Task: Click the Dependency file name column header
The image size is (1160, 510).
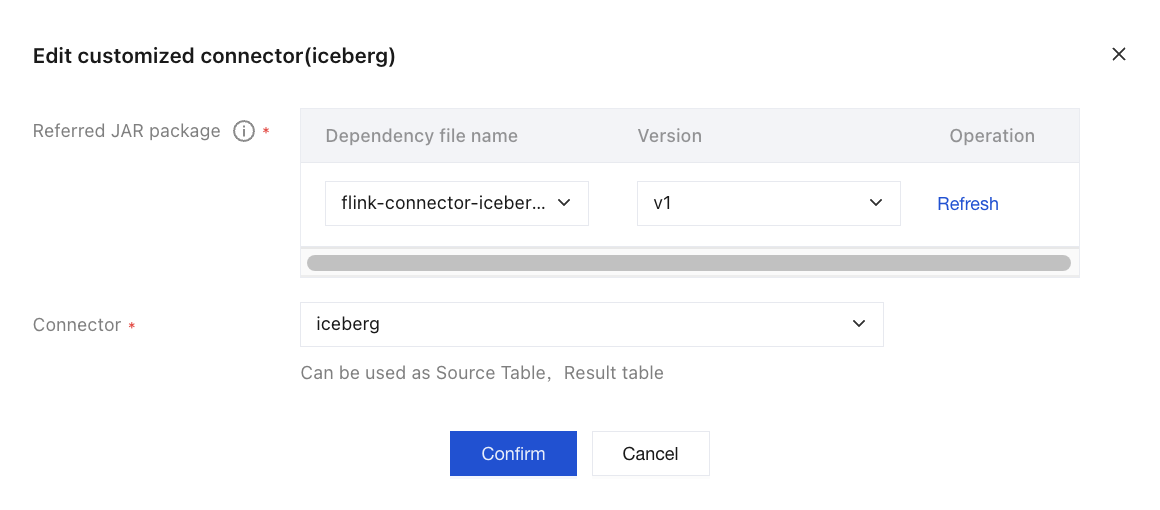Action: coord(422,136)
